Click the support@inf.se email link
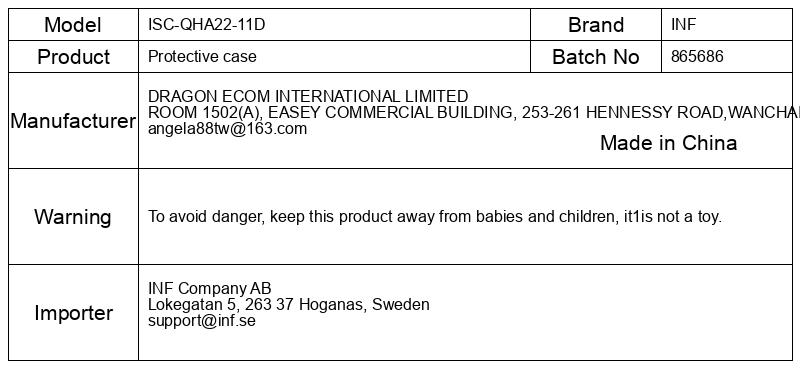 point(202,321)
